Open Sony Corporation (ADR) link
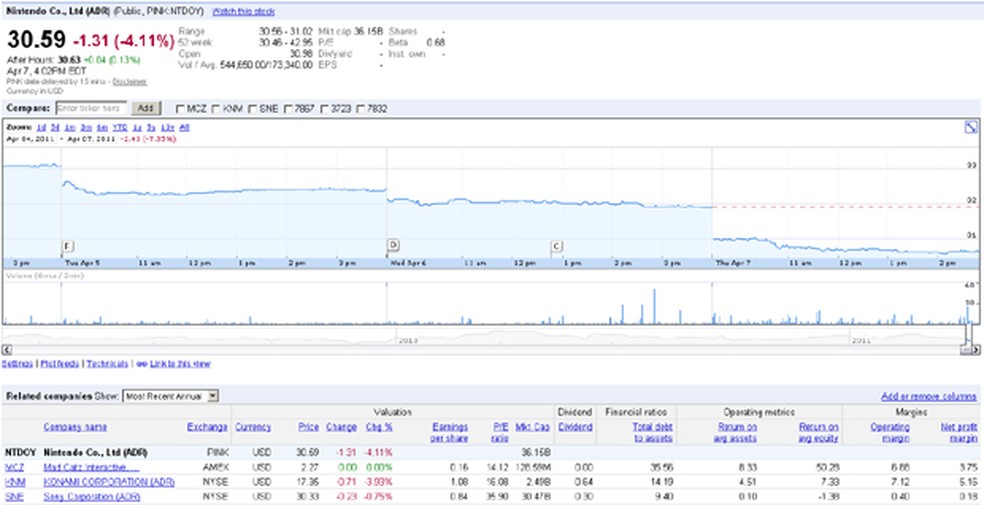Screen dimensions: 984x505 click(x=92, y=497)
